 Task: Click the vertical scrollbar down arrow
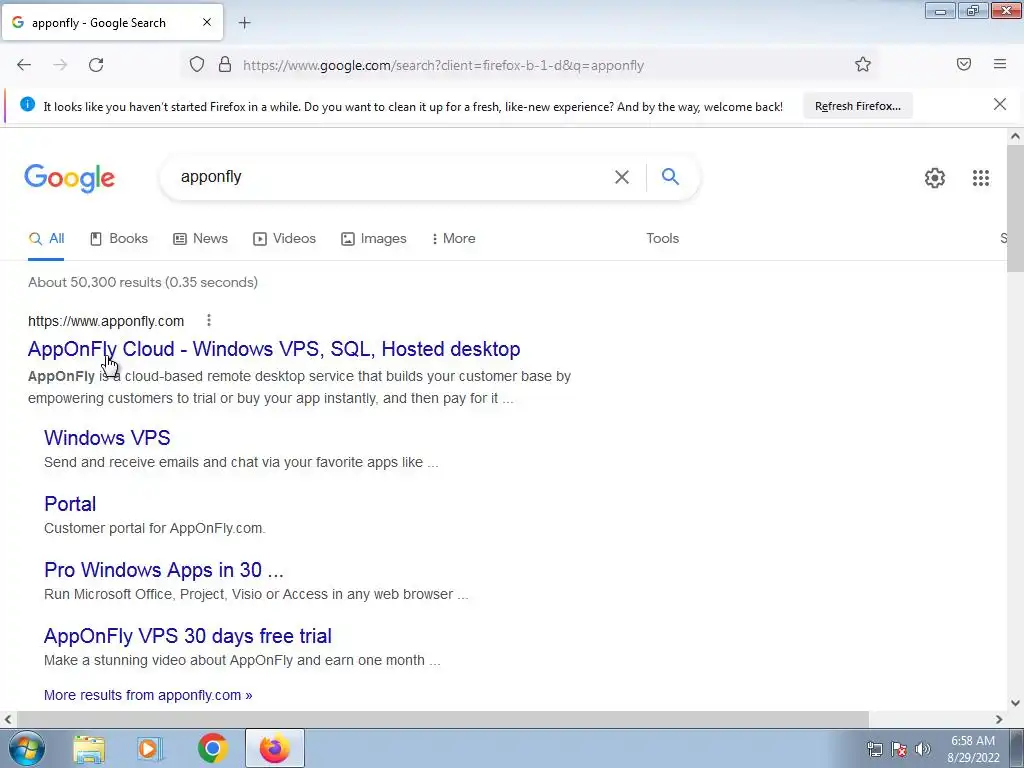1015,703
